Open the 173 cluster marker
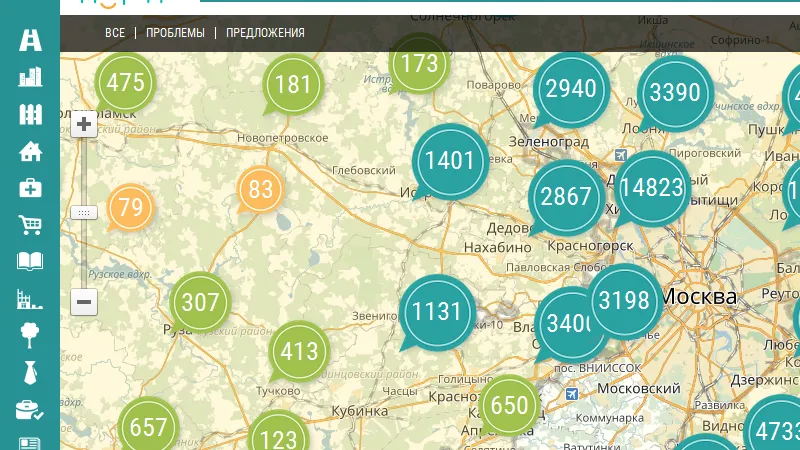 click(x=419, y=64)
